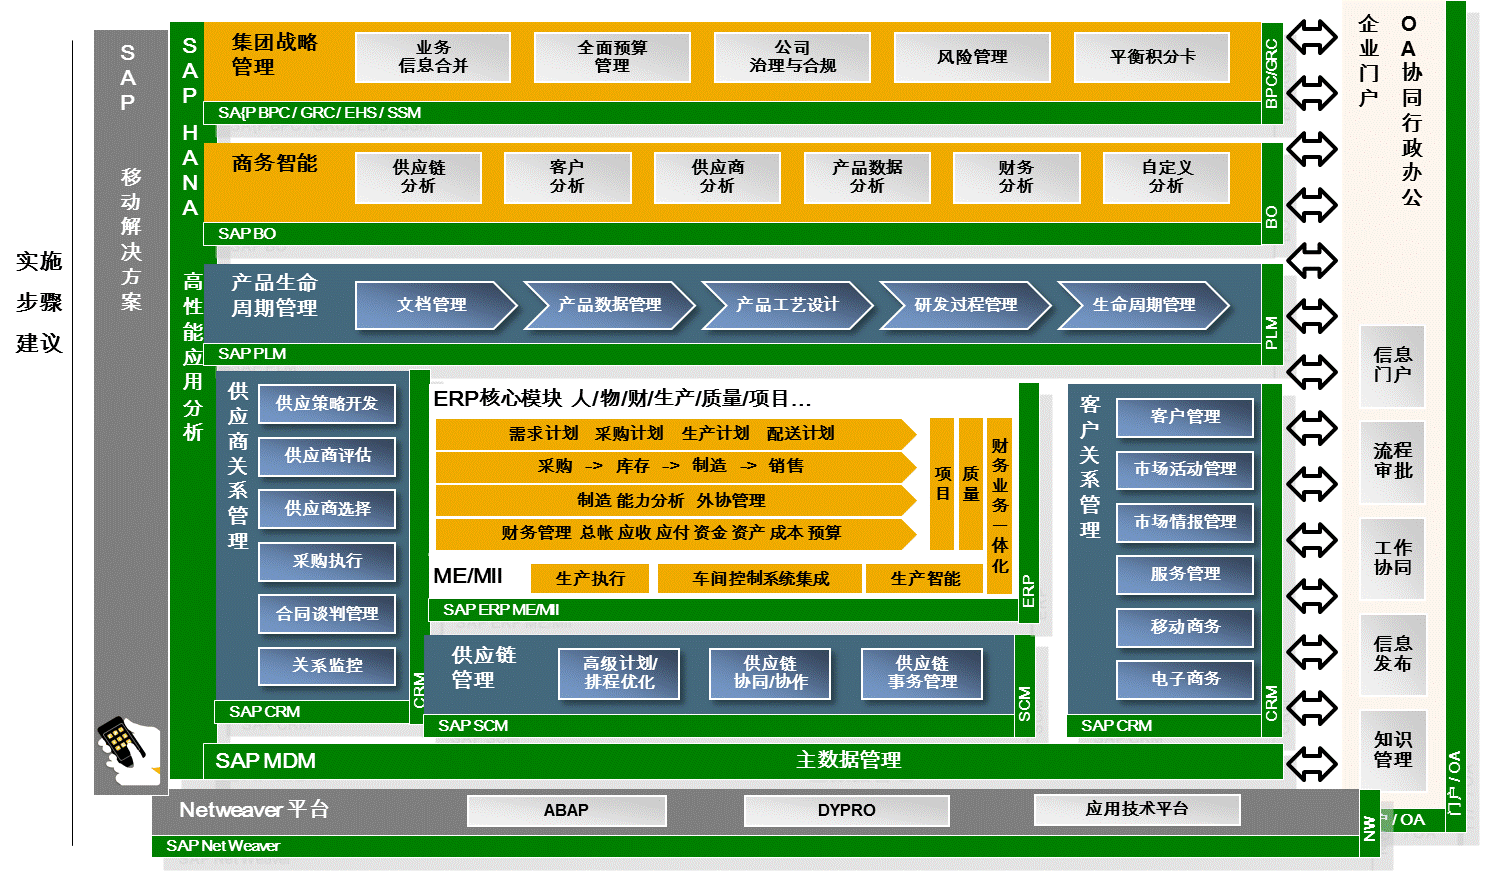Screen dimensions: 1486x877
Task: Click the 应用技术平台 box
Action: pos(1137,810)
